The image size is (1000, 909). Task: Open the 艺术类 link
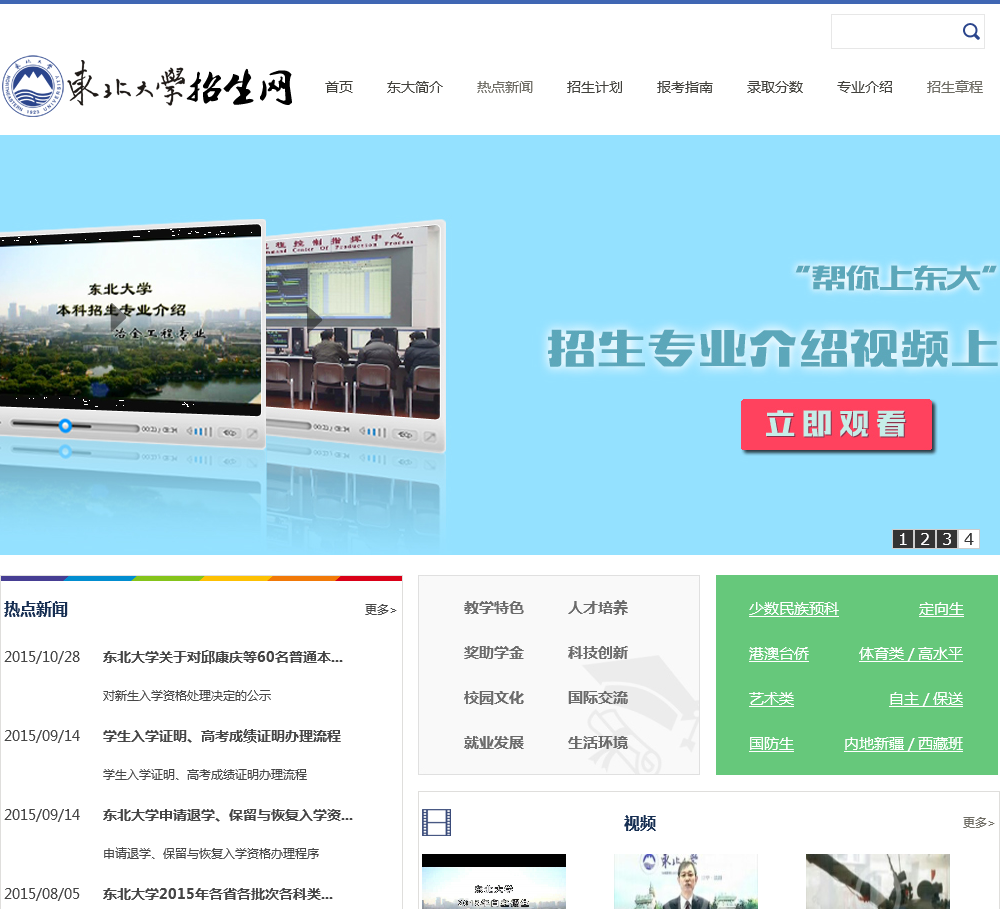(771, 699)
